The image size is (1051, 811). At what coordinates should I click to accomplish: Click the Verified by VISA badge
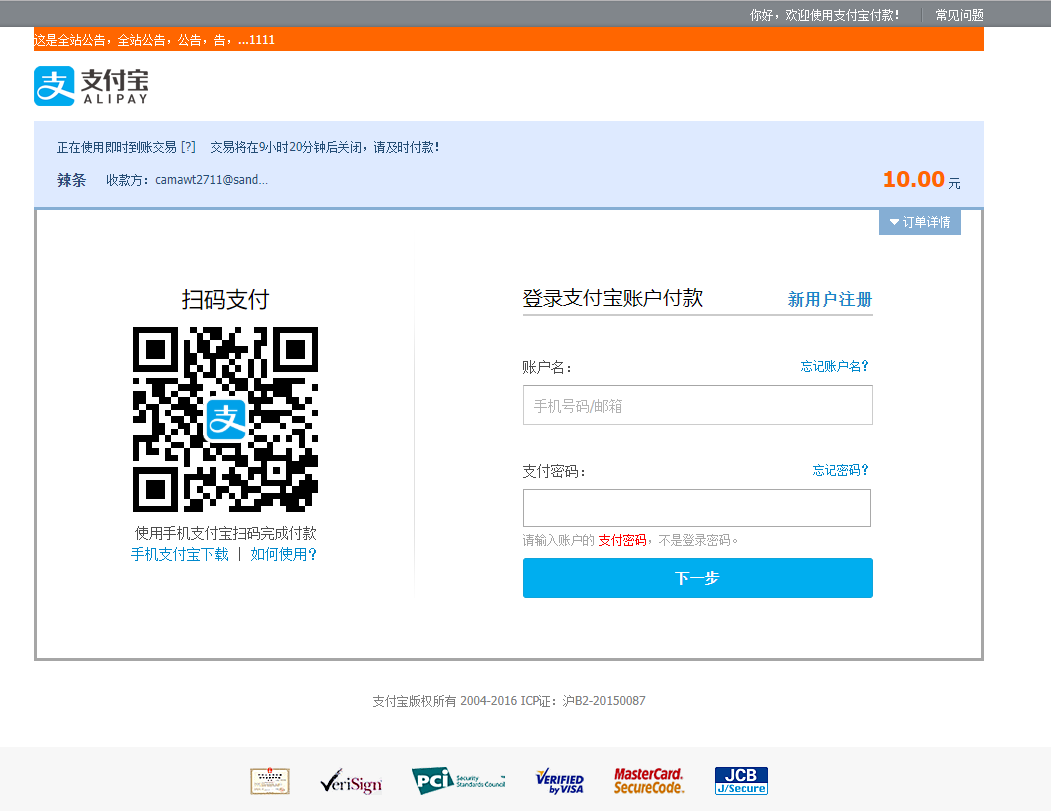click(x=560, y=782)
